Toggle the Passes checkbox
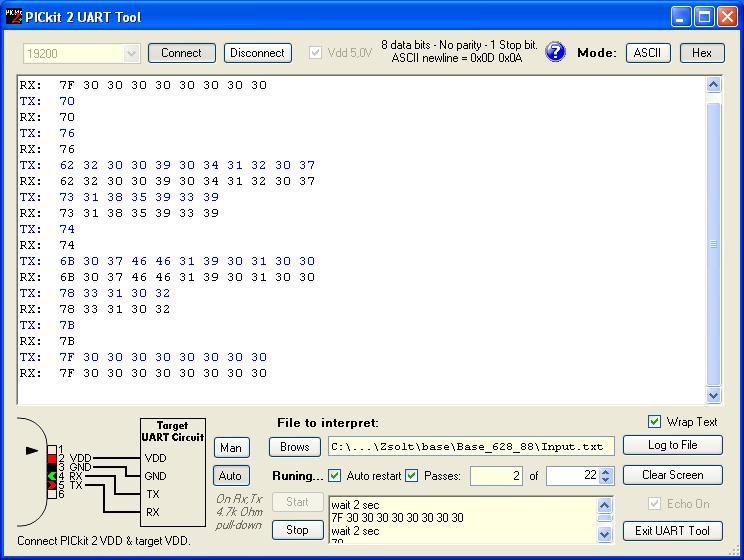 pyautogui.click(x=411, y=476)
